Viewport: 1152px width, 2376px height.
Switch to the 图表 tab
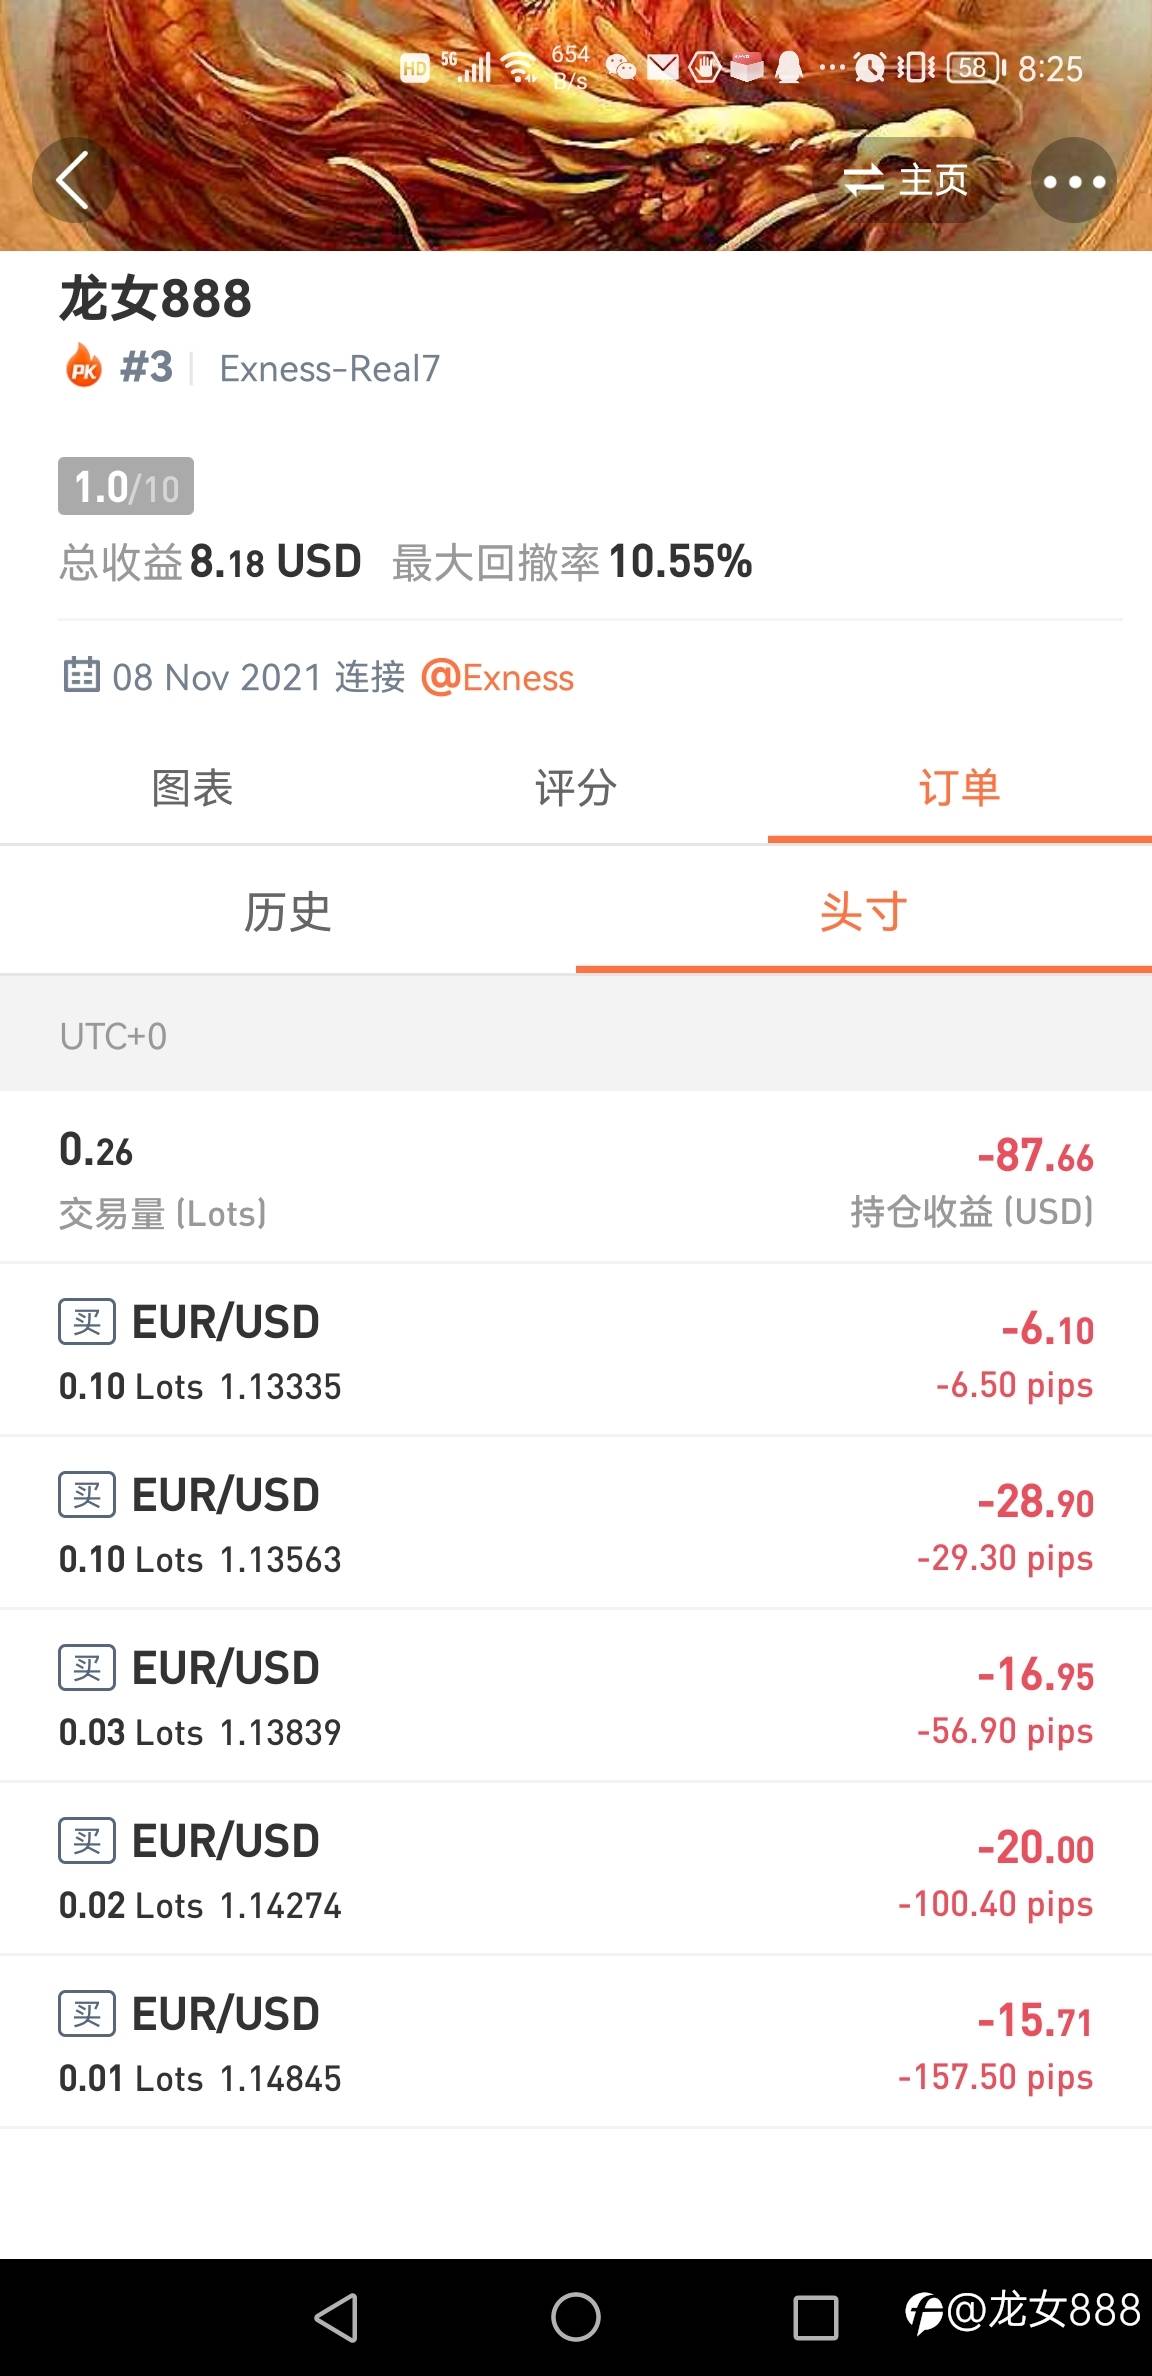point(192,788)
